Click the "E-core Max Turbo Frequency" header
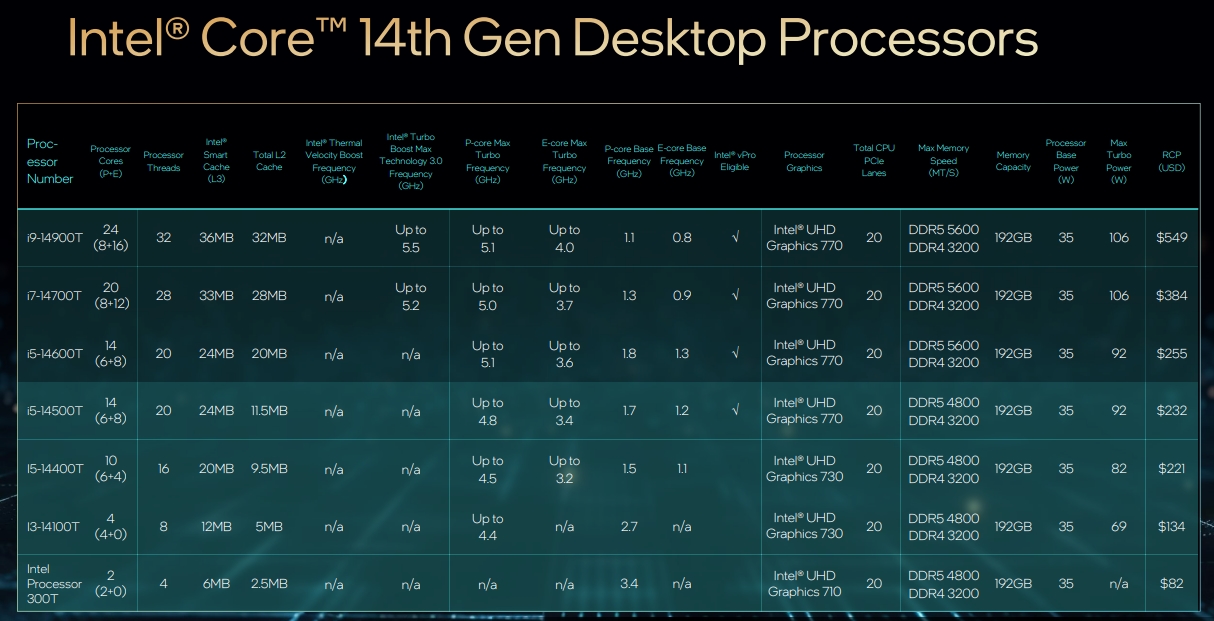The image size is (1214, 621). click(x=564, y=161)
